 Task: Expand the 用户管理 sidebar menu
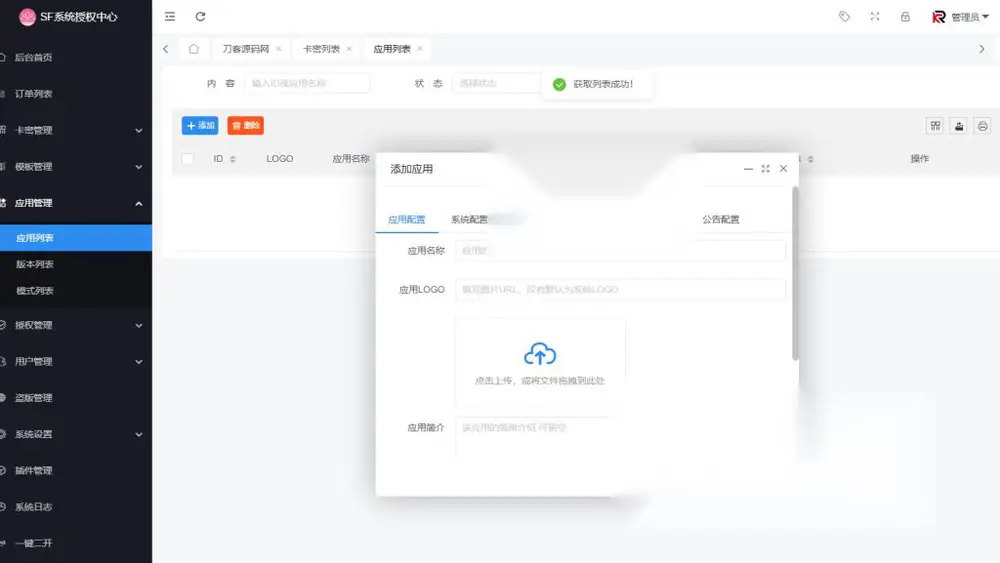tap(76, 362)
